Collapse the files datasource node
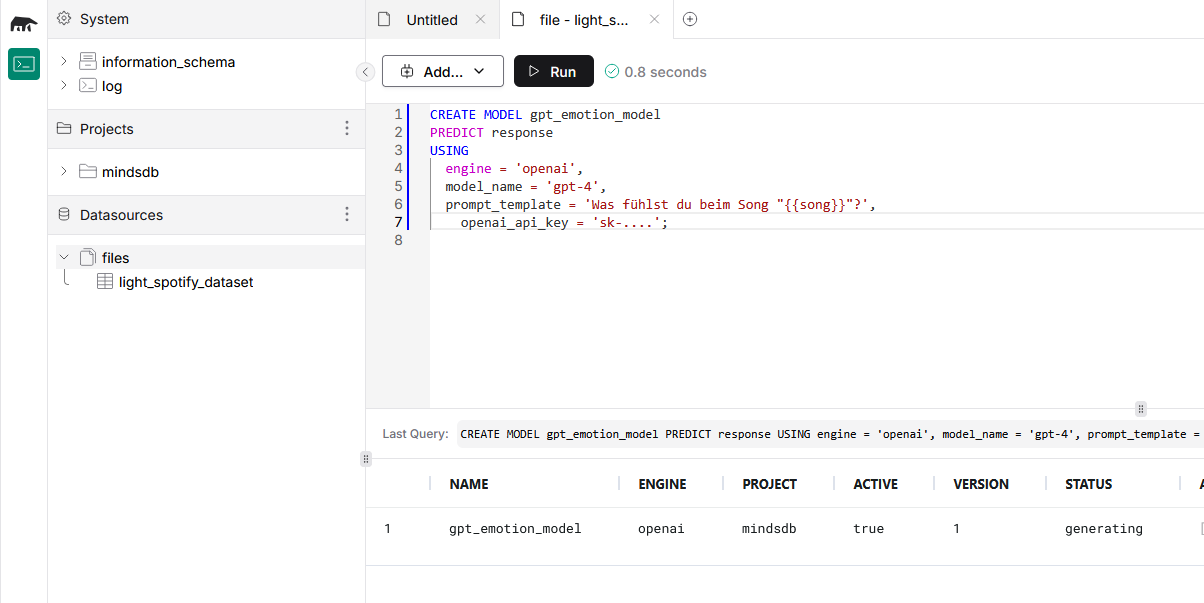 [64, 257]
